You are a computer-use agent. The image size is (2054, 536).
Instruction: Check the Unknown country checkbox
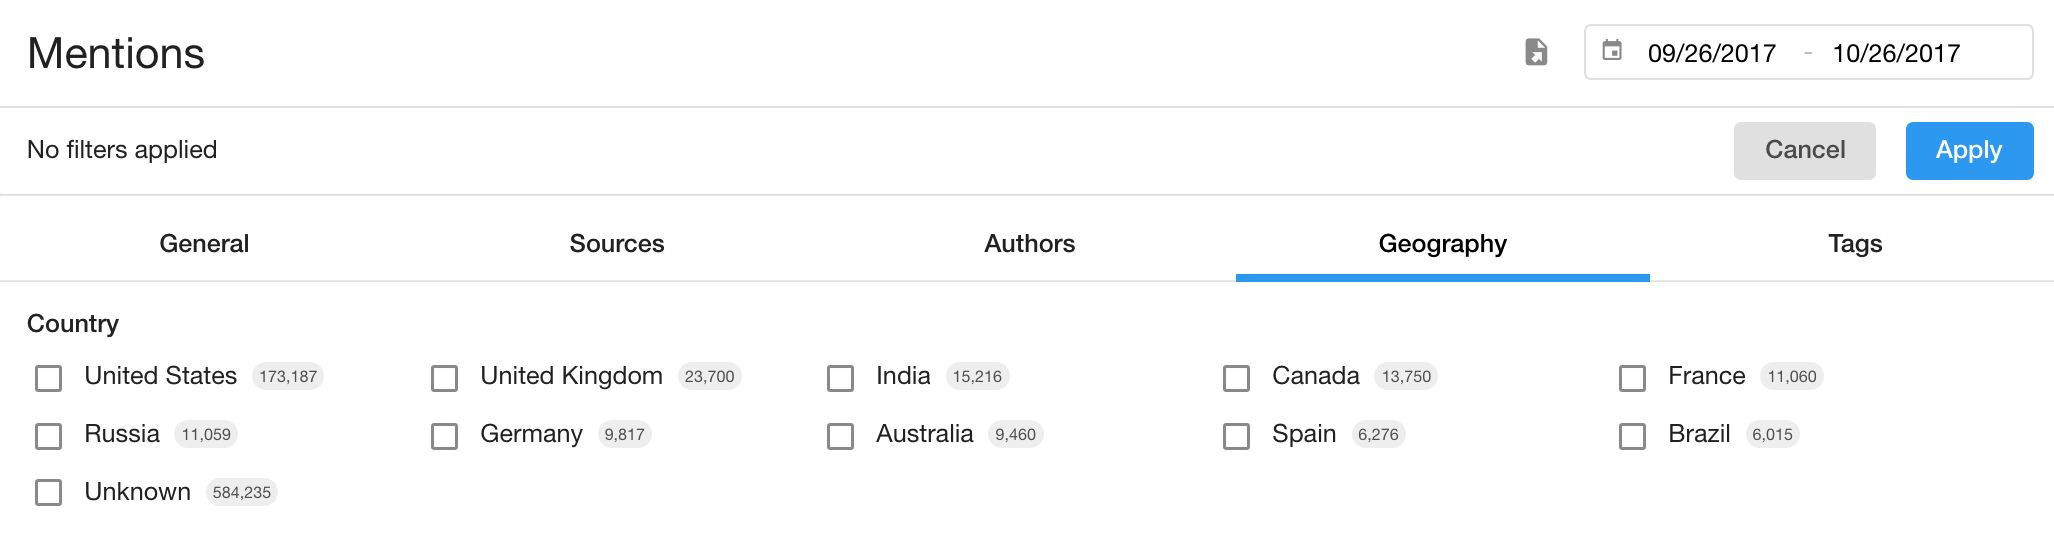[x=48, y=492]
